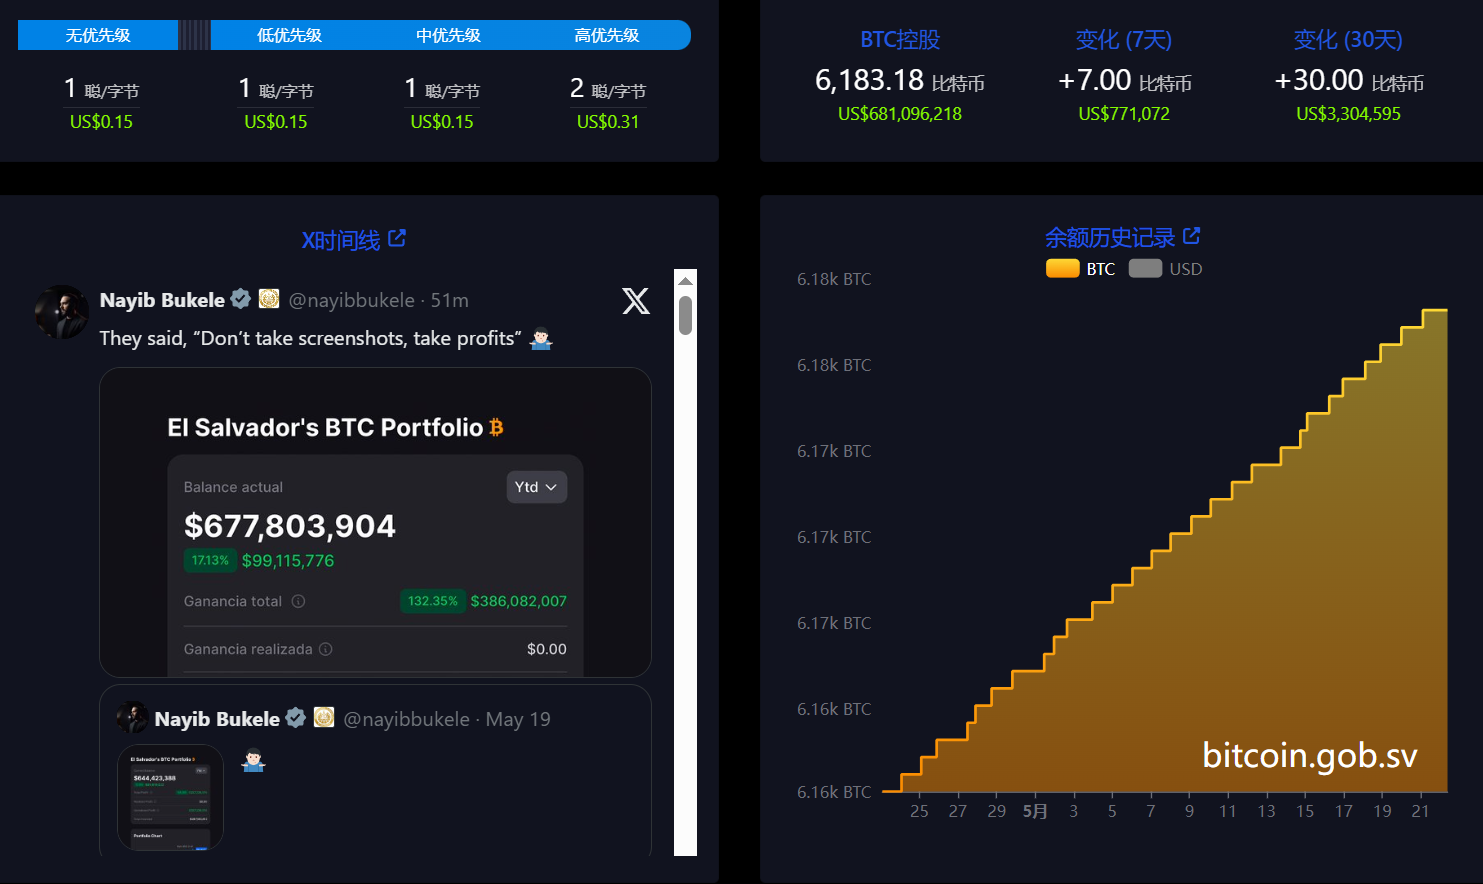Click the US$771,072 value

(x=1124, y=114)
